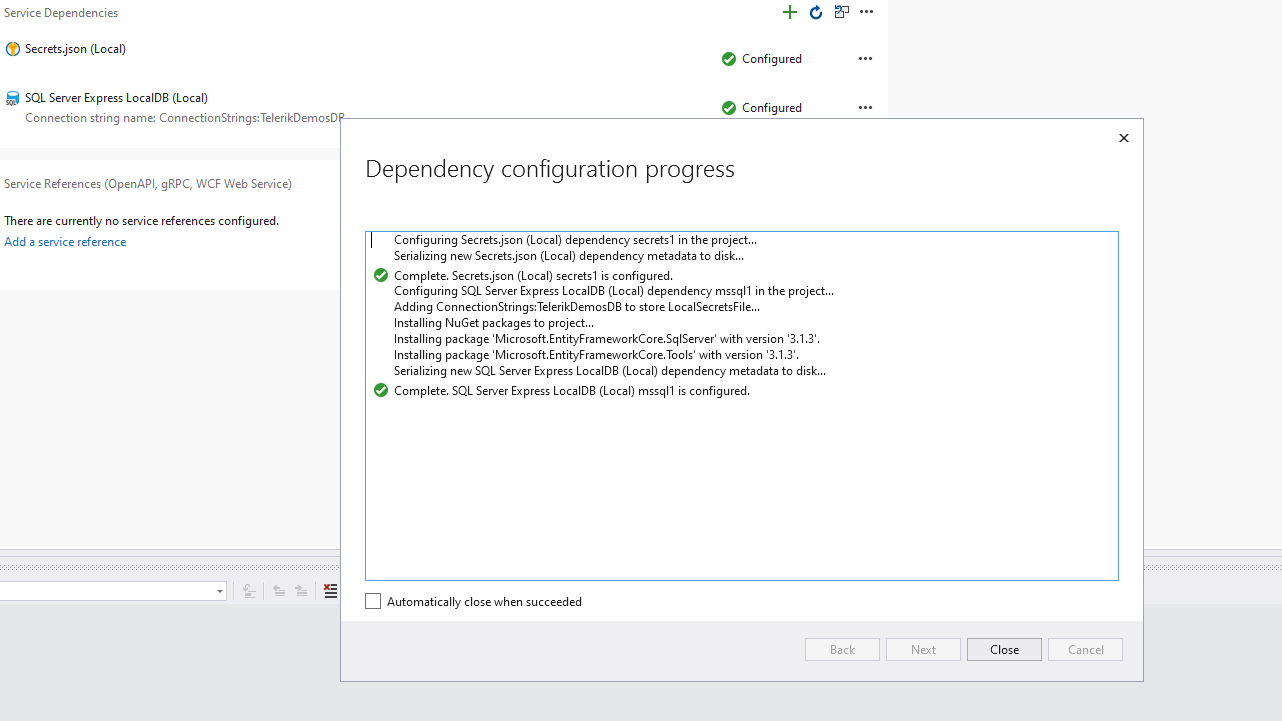Close the dependency progress dialog with X
This screenshot has height=721, width=1282.
[x=1123, y=138]
